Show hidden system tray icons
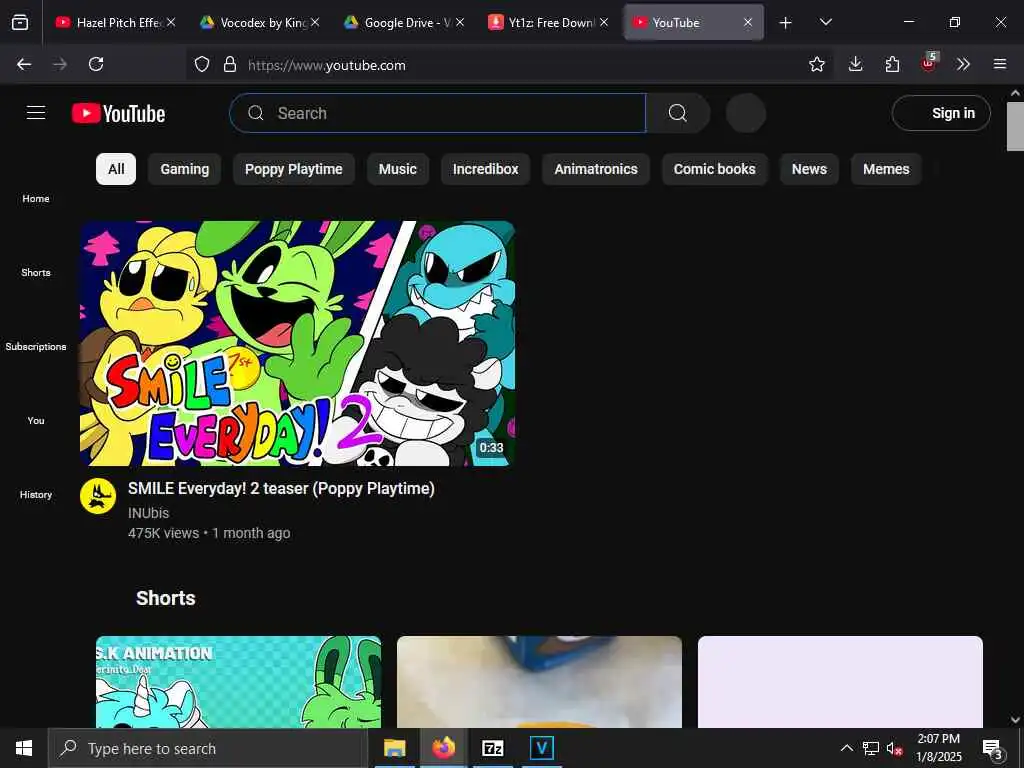The height and width of the screenshot is (768, 1024). click(x=846, y=748)
